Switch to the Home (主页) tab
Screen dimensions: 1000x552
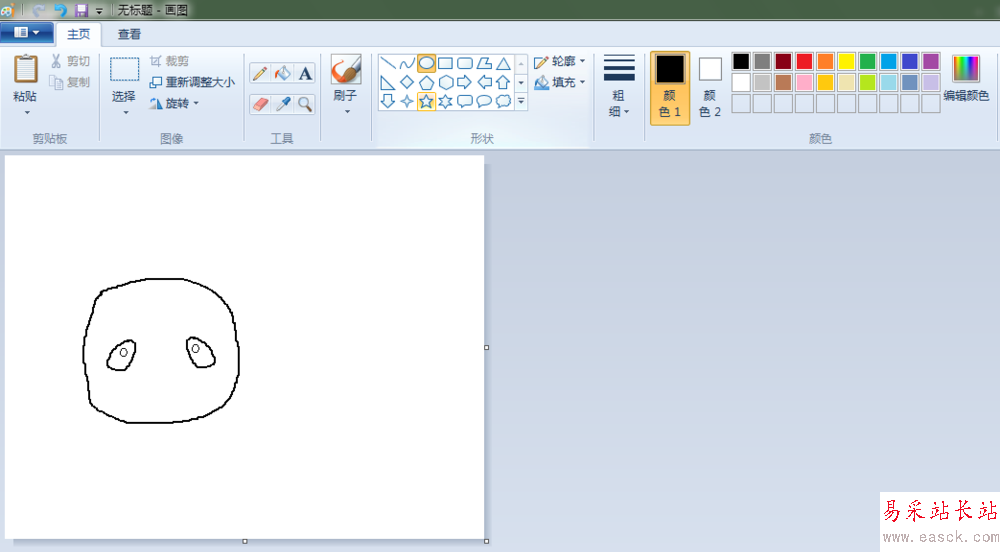78,34
